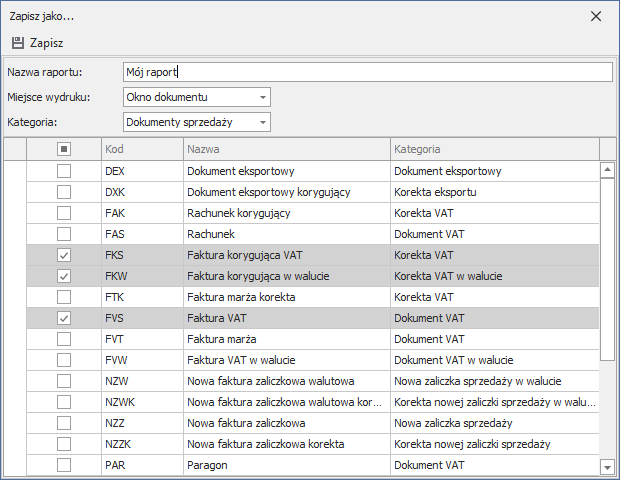Uncheck the FVS row checkbox

pyautogui.click(x=64, y=318)
